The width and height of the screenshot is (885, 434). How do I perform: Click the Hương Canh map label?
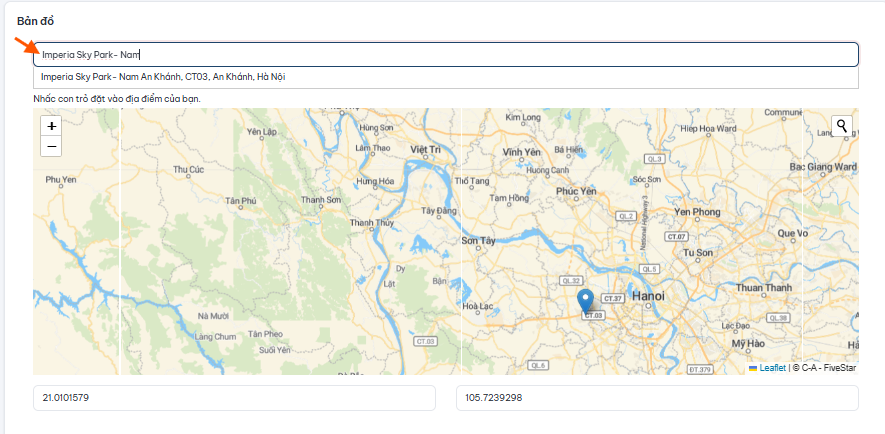click(547, 170)
